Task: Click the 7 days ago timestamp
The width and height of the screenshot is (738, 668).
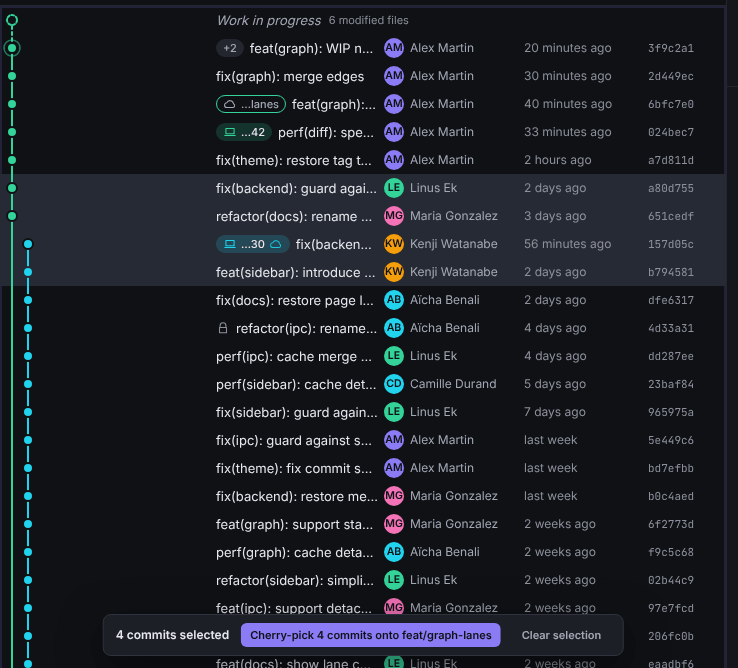Action: (555, 412)
